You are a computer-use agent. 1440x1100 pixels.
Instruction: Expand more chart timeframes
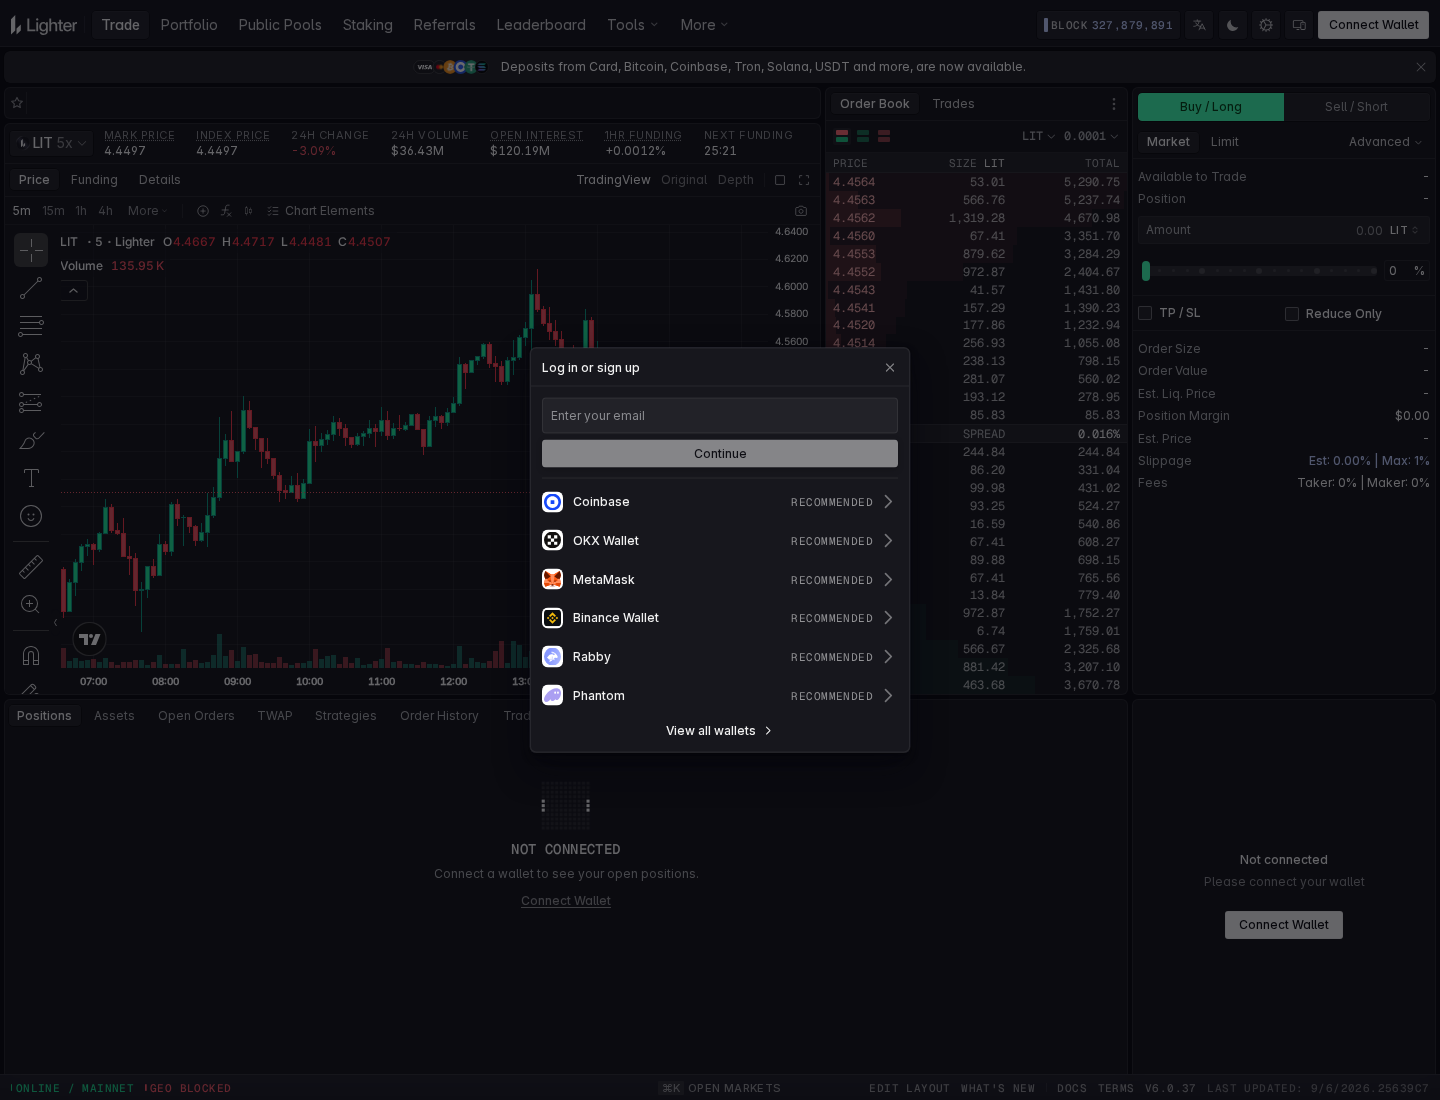148,211
